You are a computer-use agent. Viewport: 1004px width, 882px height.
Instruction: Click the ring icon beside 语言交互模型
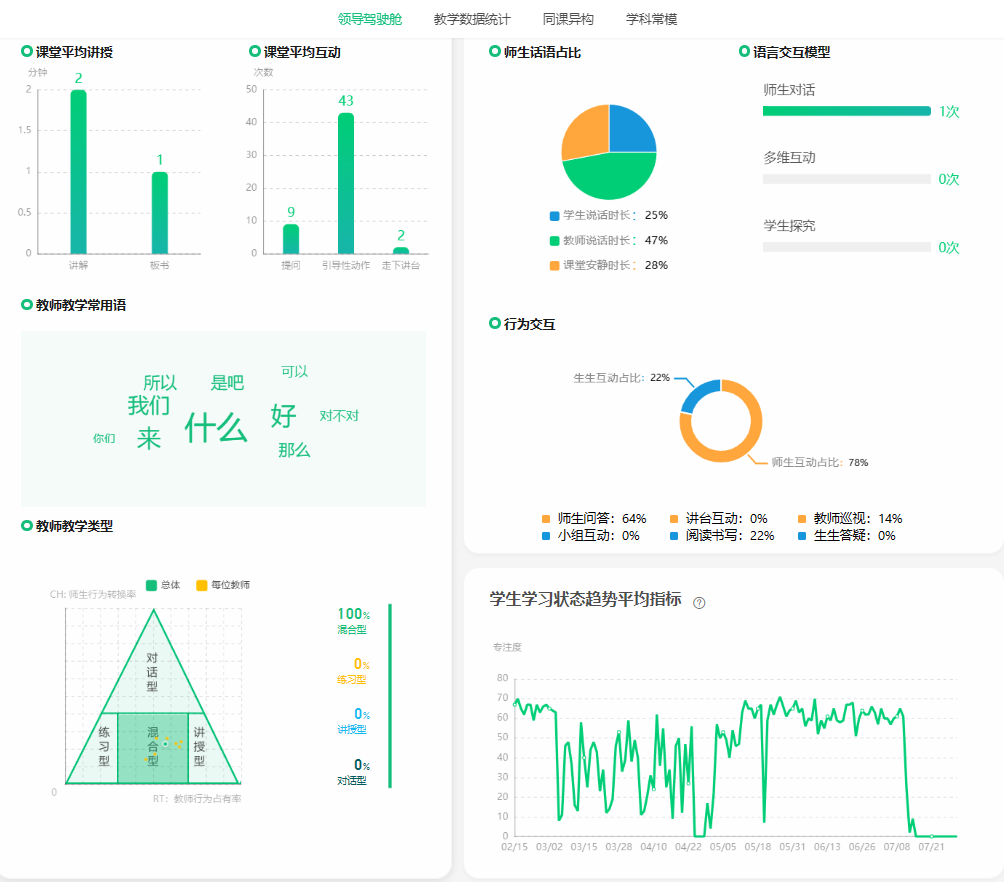coord(744,51)
